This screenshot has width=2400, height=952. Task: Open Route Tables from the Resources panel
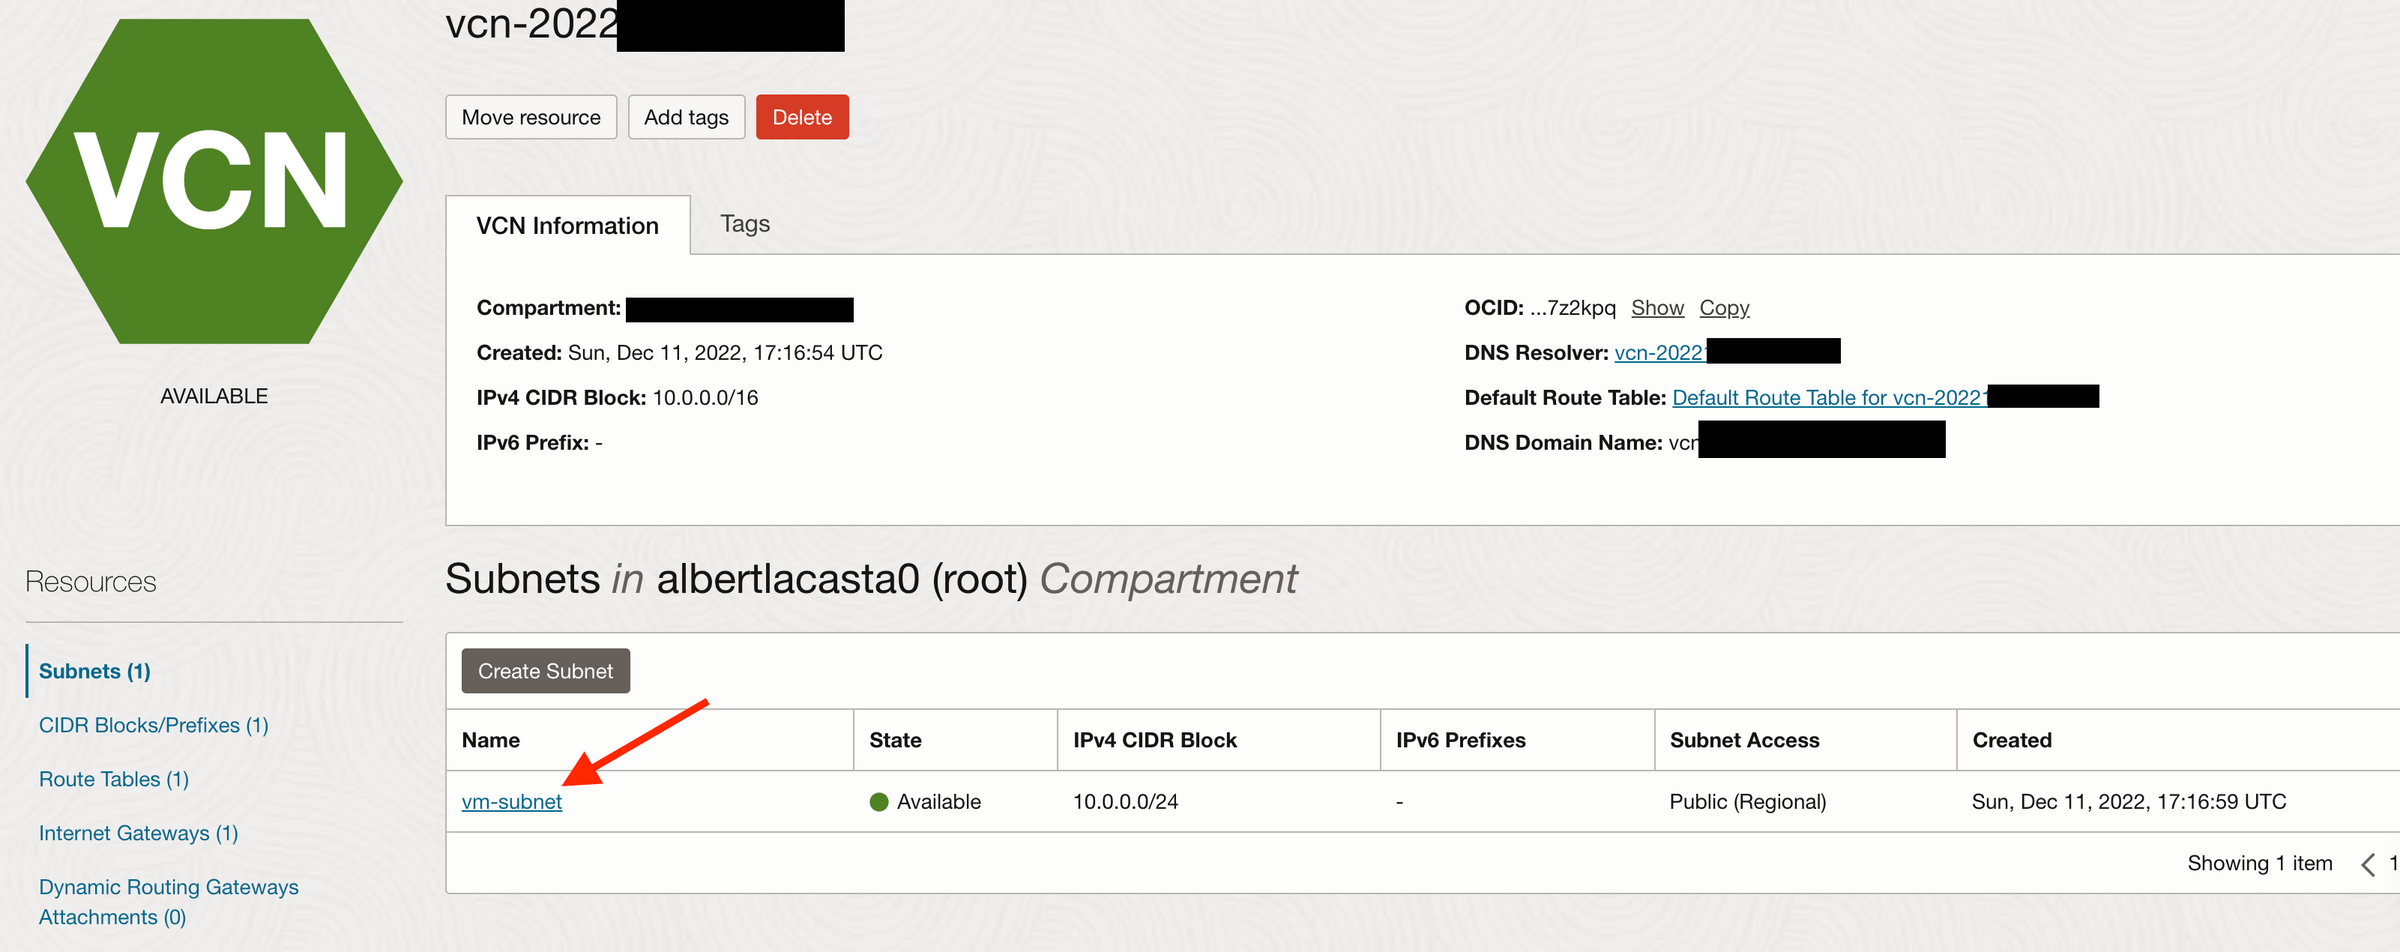113,778
